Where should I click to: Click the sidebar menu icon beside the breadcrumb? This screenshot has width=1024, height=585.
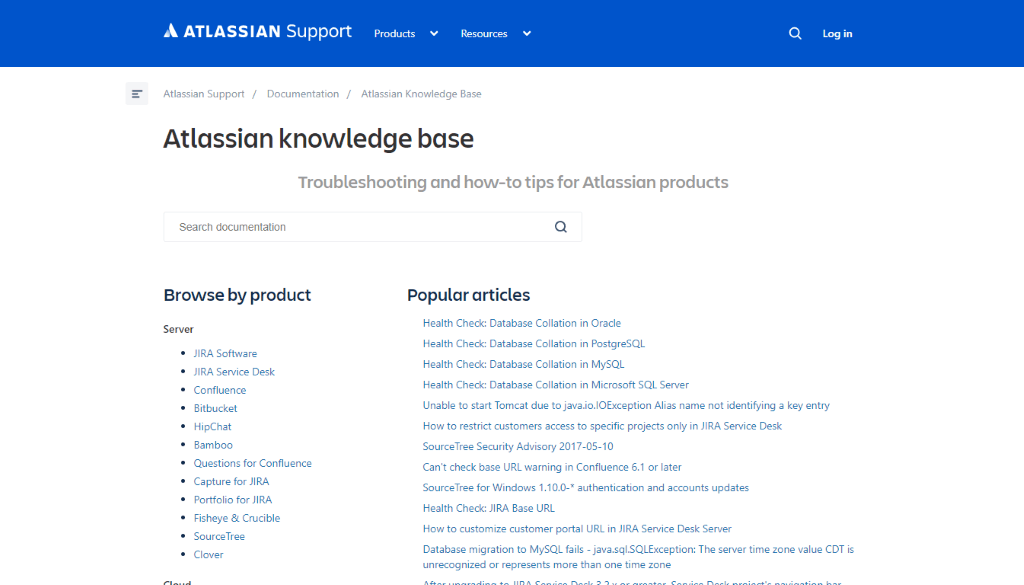[x=136, y=93]
